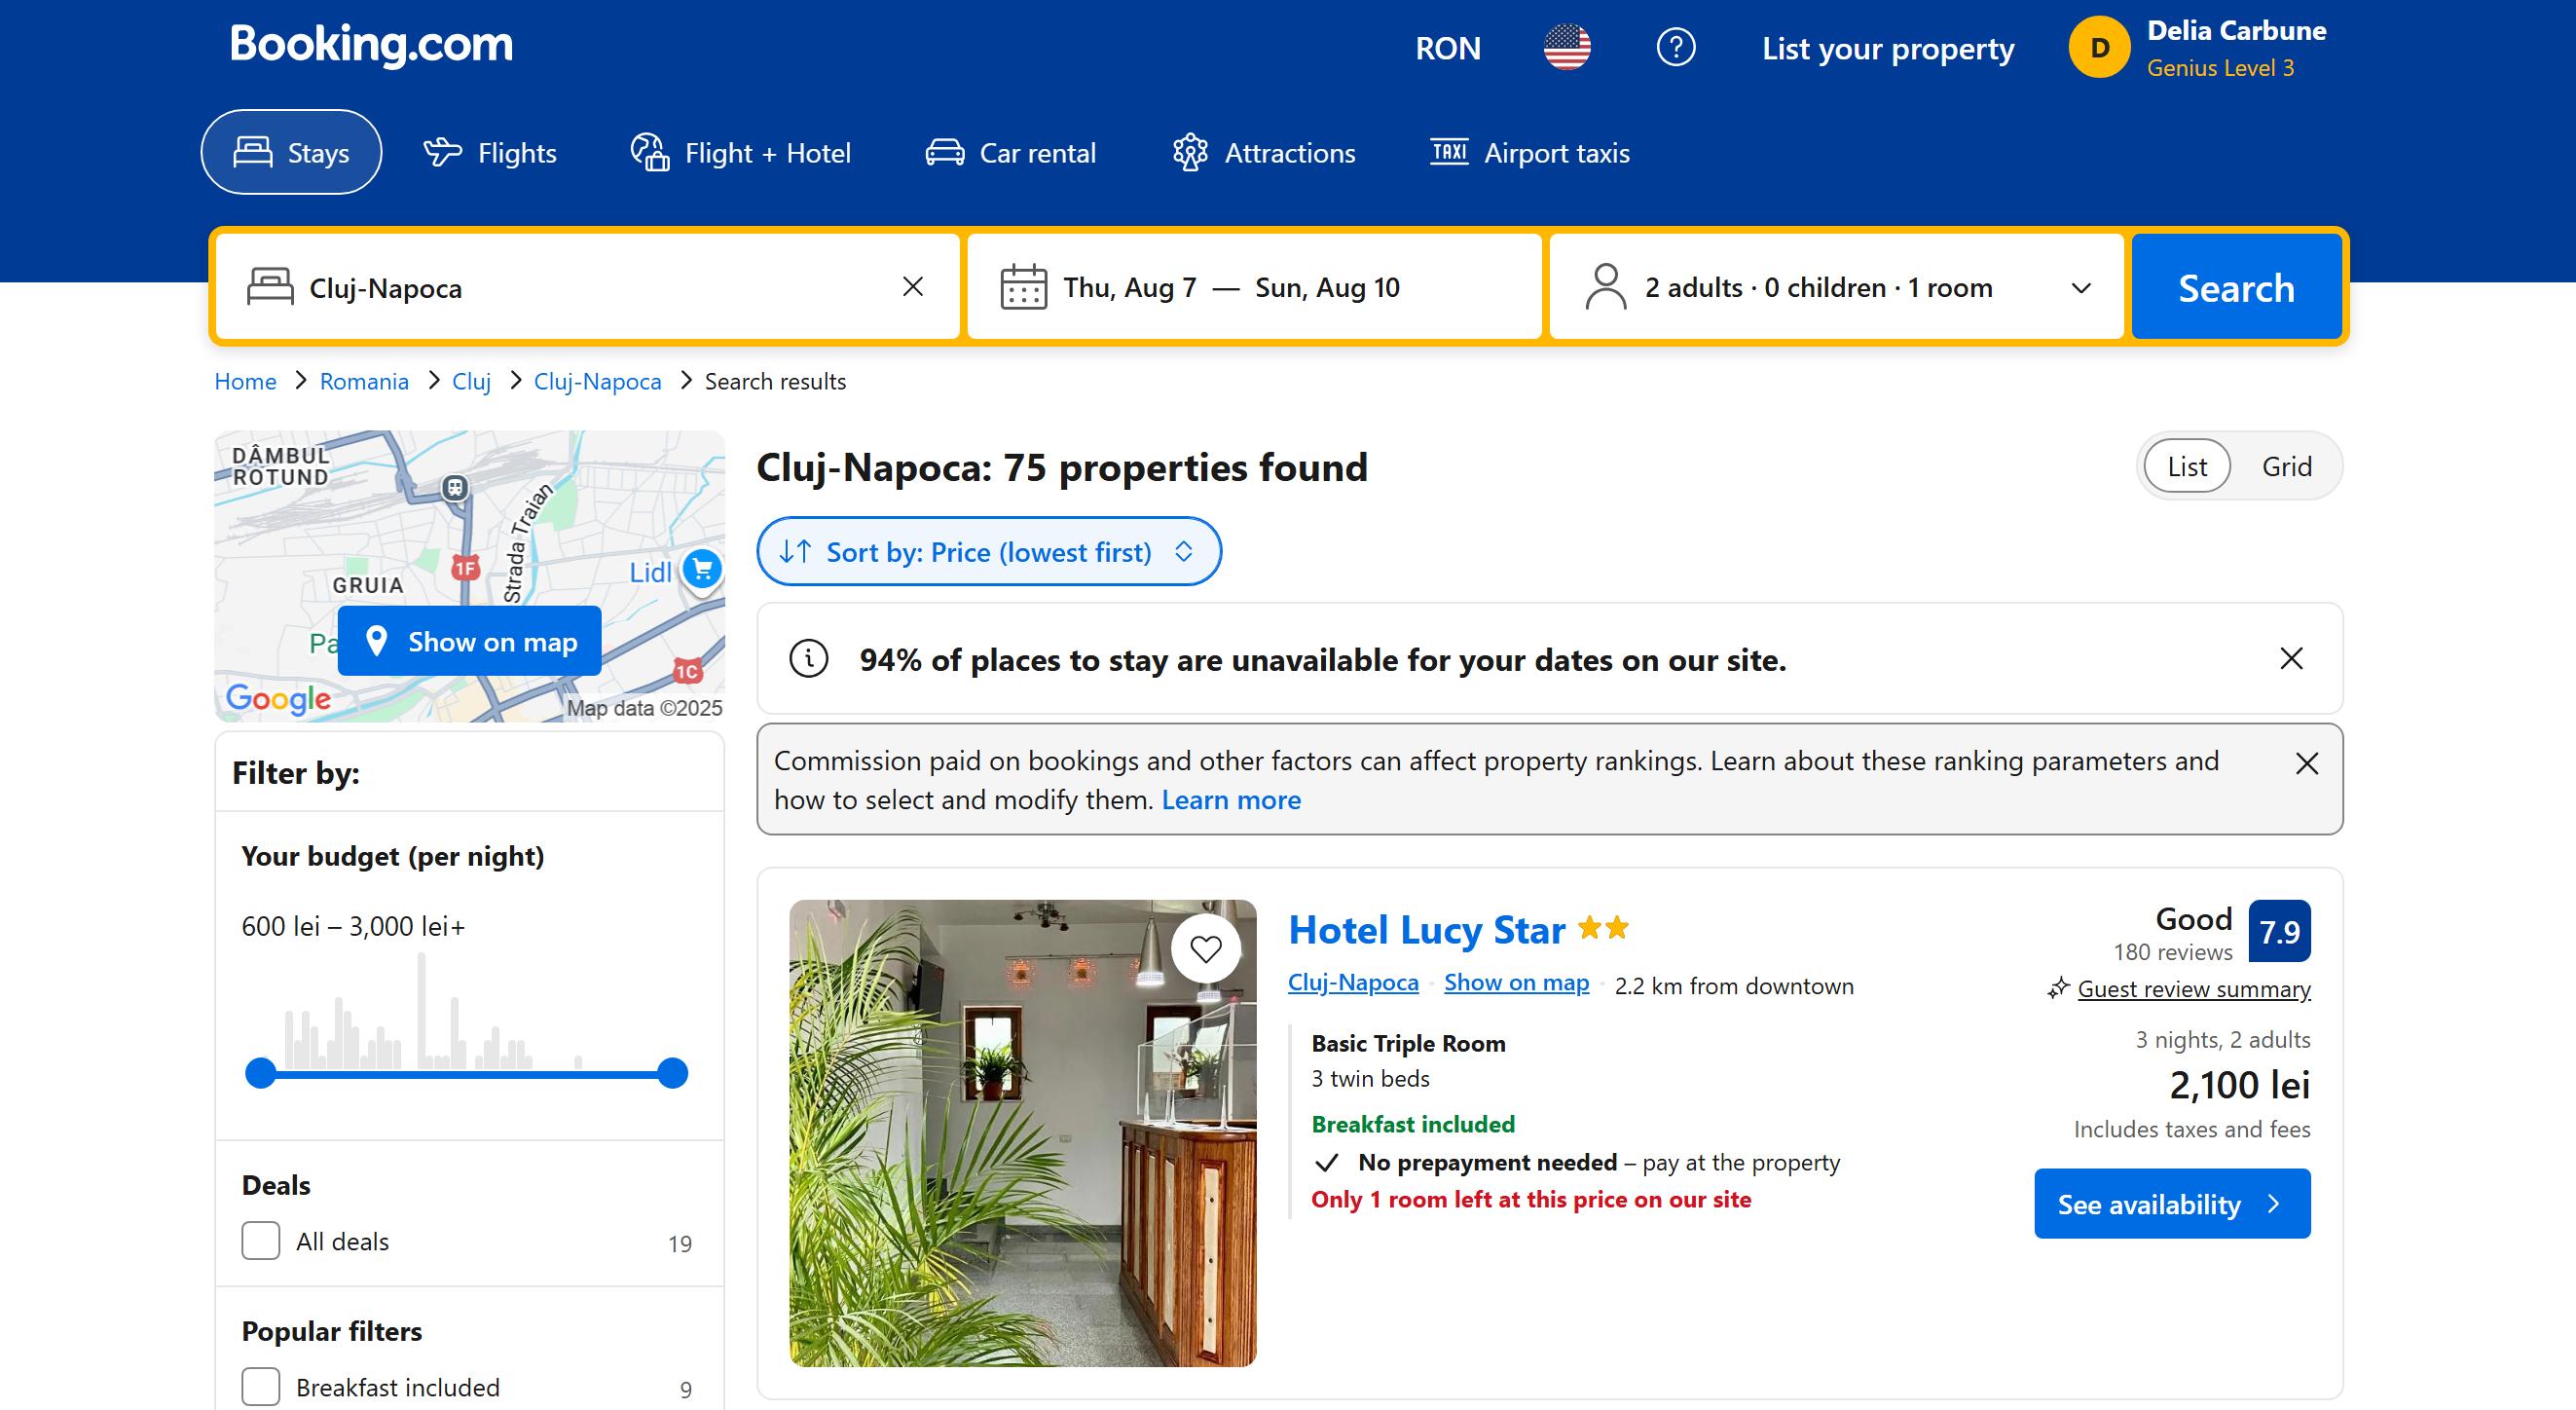Go to the Flights tab
2576x1410 pixels.
(x=490, y=152)
